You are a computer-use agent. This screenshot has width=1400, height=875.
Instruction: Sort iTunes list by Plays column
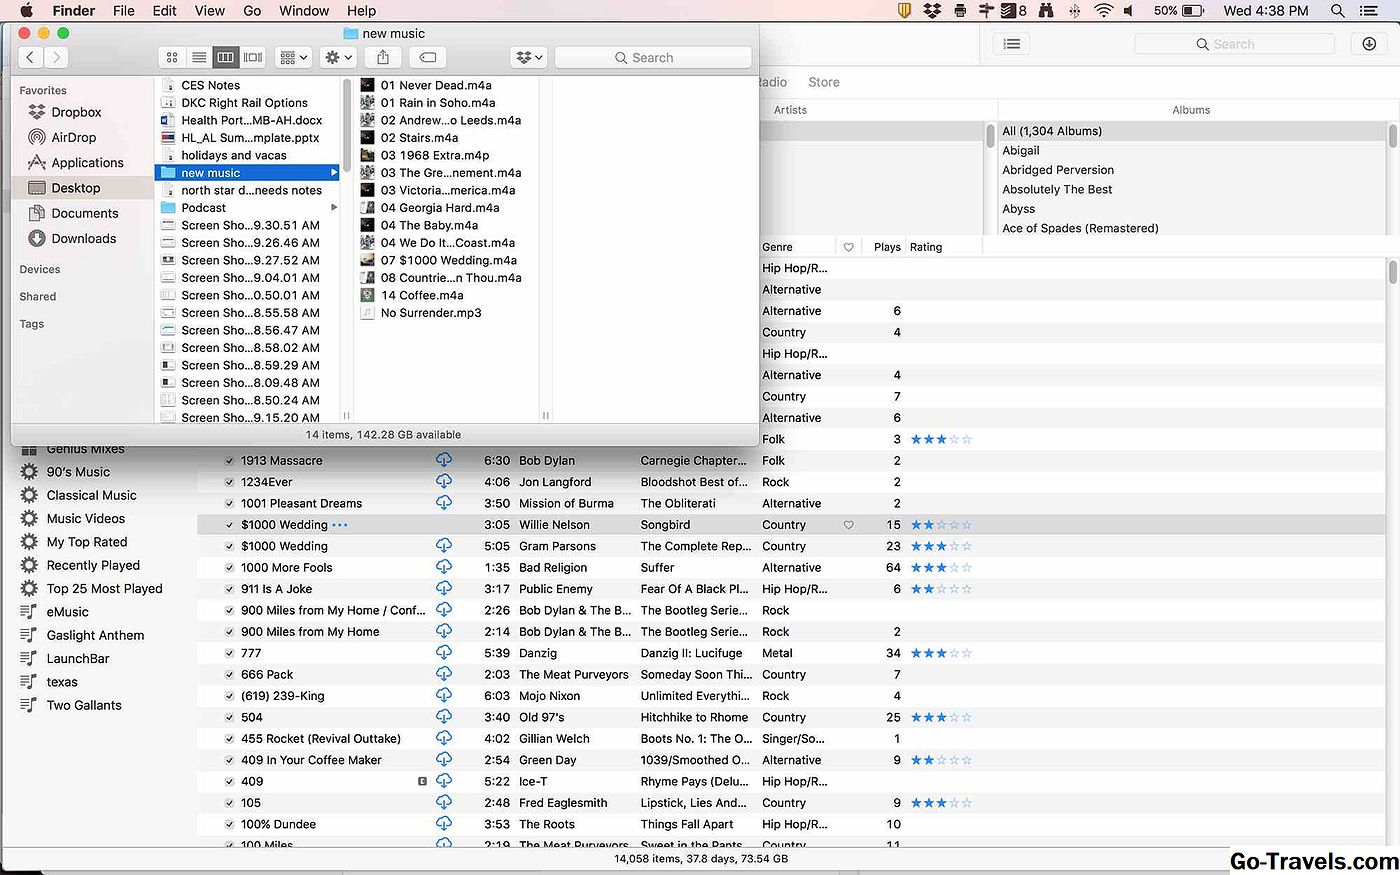point(887,247)
